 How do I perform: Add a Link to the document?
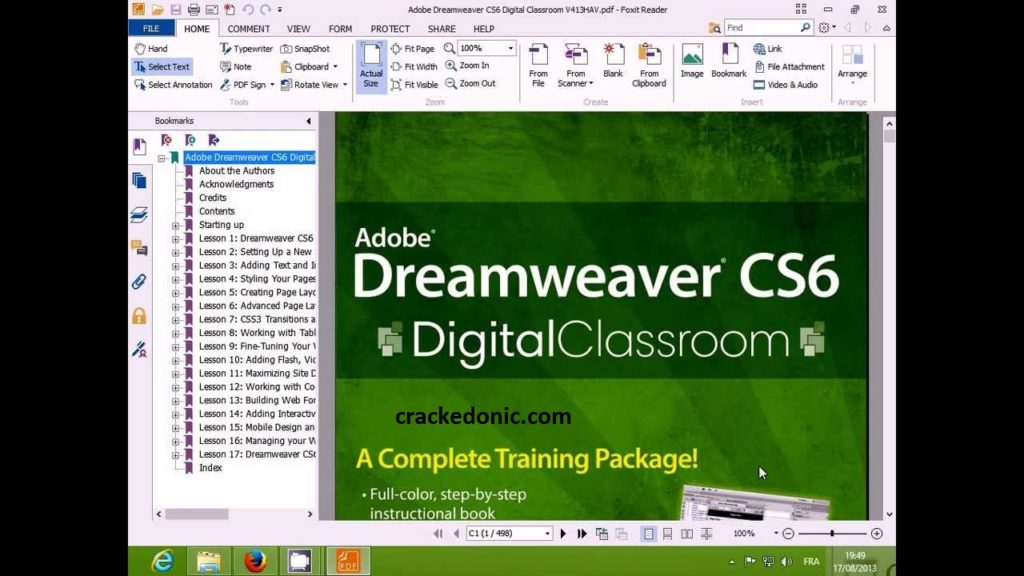768,48
